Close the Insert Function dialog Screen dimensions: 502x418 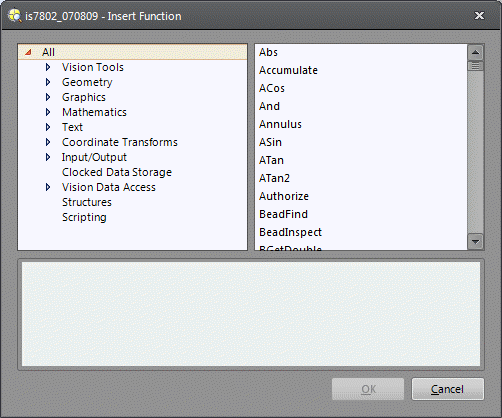(479, 16)
